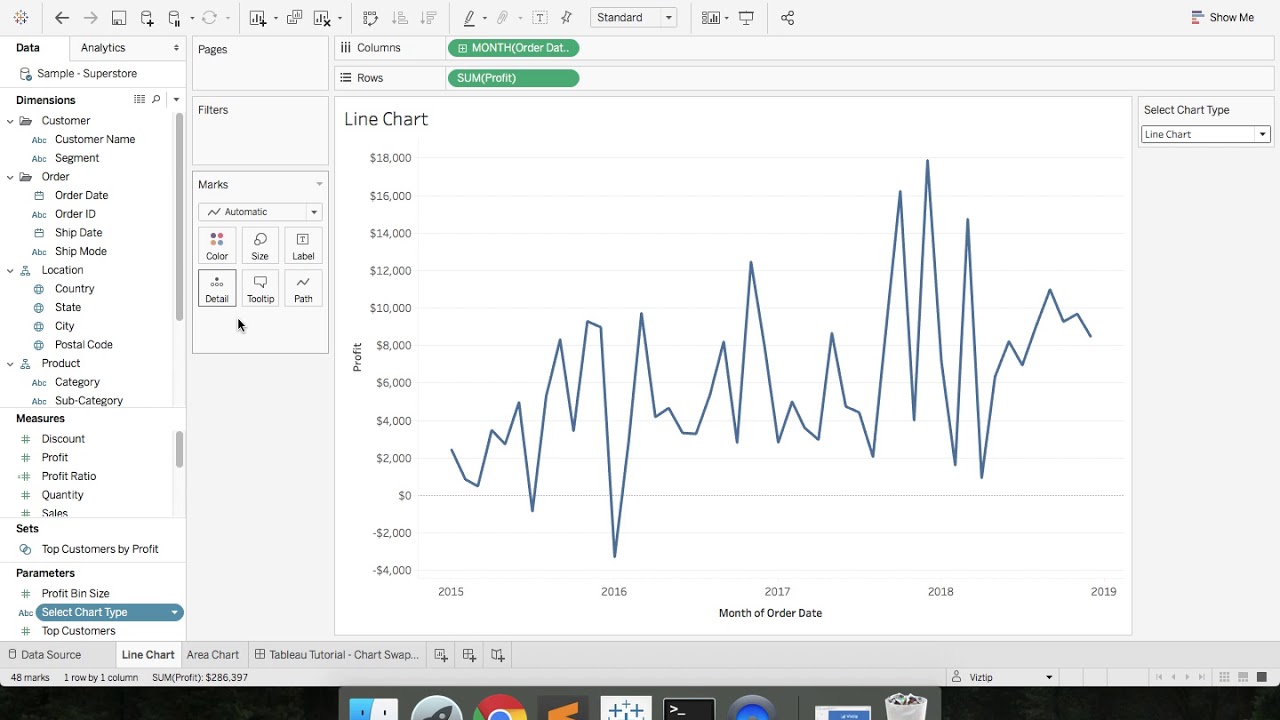
Task: Click the Label button on Marks card
Action: 303,246
